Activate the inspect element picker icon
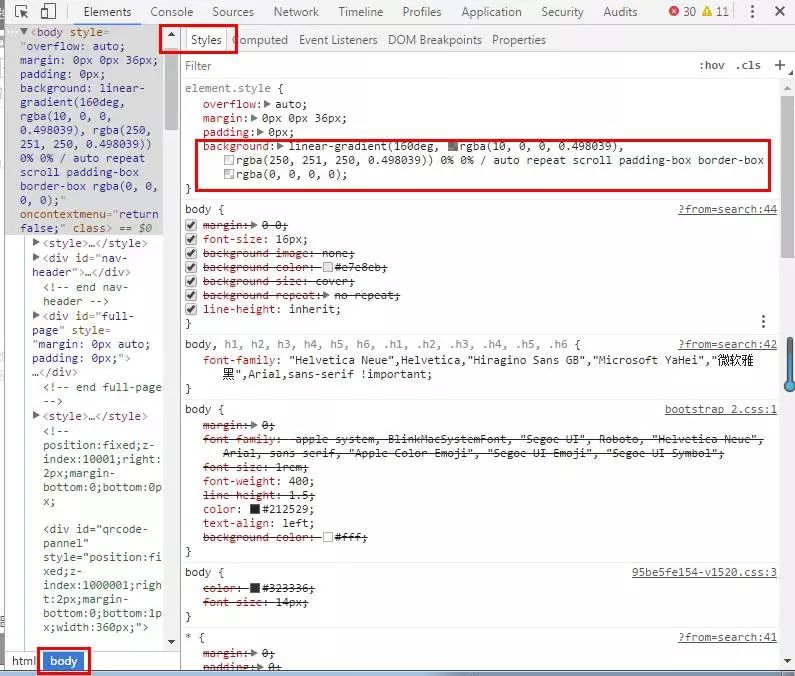 point(22,12)
